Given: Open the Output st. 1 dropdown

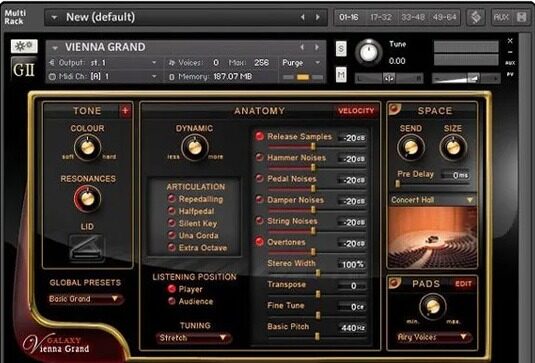Looking at the screenshot, I should point(154,63).
